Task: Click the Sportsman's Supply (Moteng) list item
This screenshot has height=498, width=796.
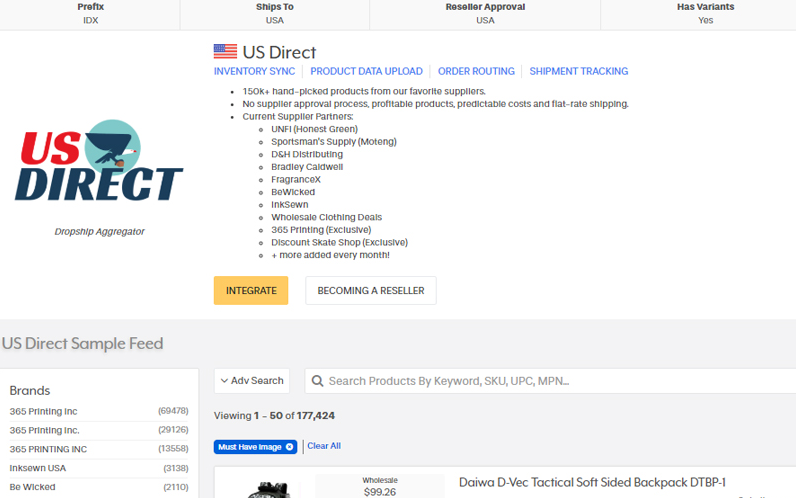Action: coord(334,142)
